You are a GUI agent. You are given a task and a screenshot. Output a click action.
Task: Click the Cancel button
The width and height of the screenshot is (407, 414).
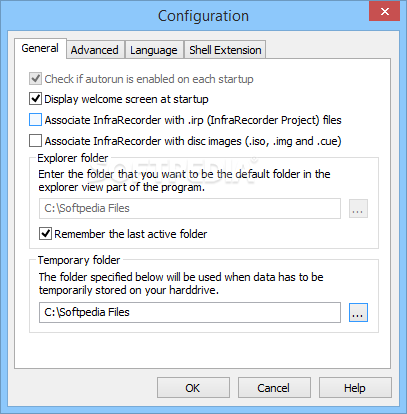coord(274,388)
